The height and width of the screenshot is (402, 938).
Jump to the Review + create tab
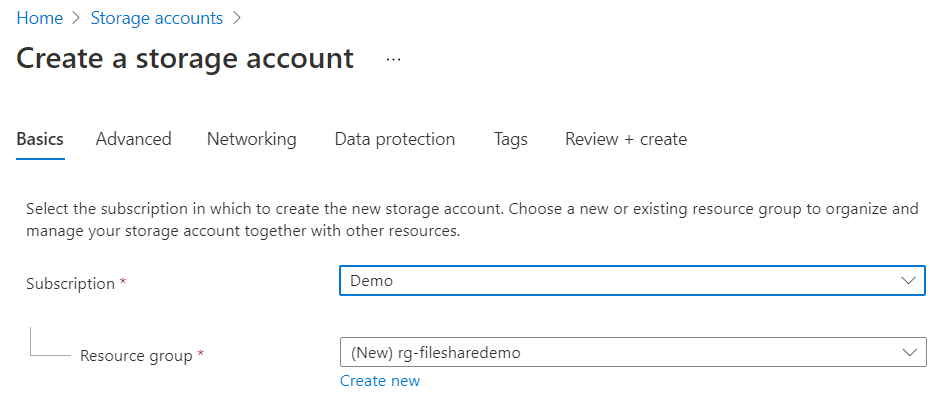click(x=625, y=139)
